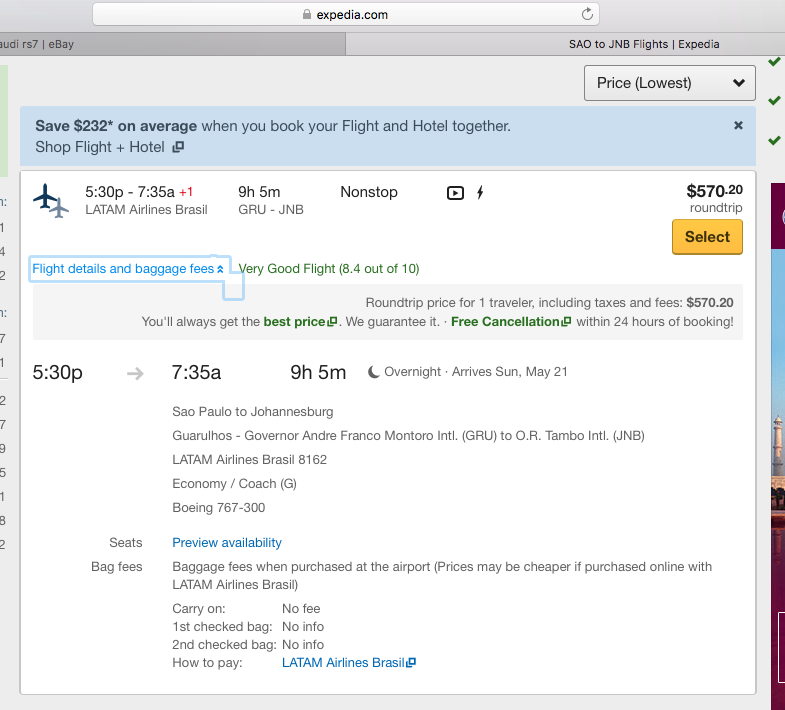Click the expedia.com address bar
The height and width of the screenshot is (710, 785).
click(346, 15)
